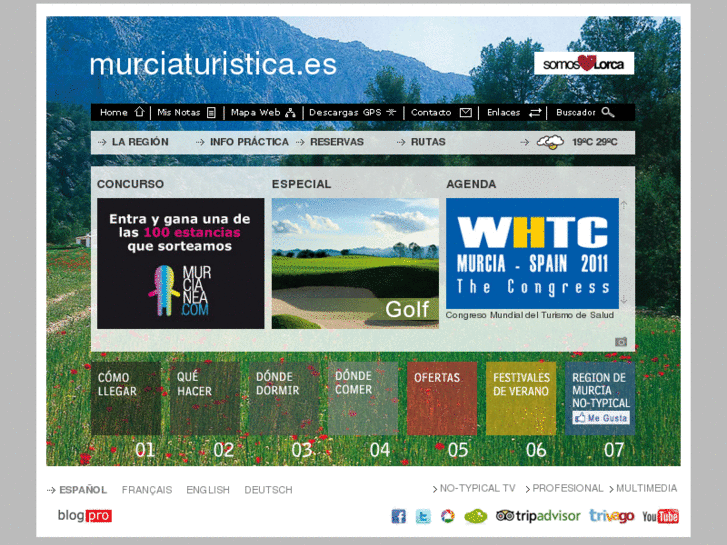Click Congreso Mundial del Turismo de Salud
Viewport: 727px width, 545px height.
529,315
